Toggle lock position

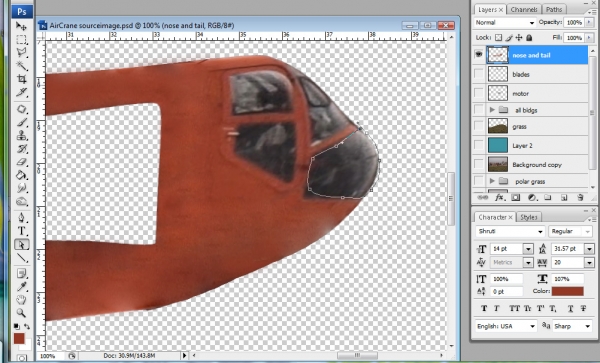click(x=519, y=37)
